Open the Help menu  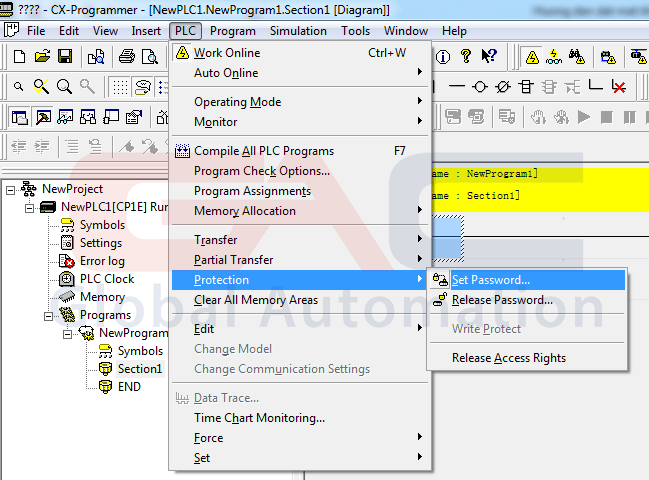[x=454, y=31]
